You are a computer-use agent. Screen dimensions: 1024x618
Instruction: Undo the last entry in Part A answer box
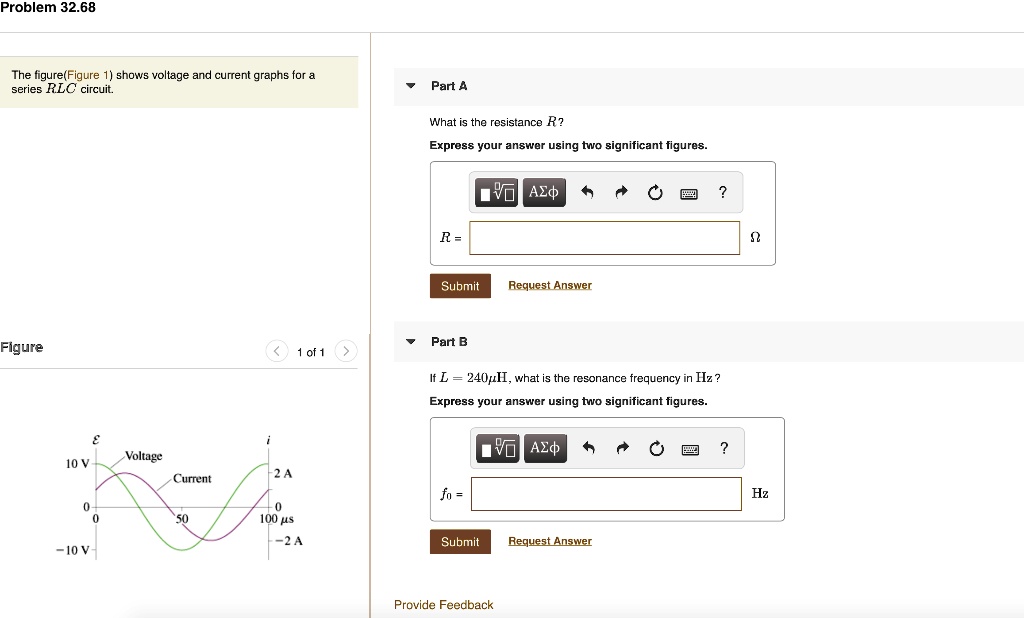tap(588, 192)
